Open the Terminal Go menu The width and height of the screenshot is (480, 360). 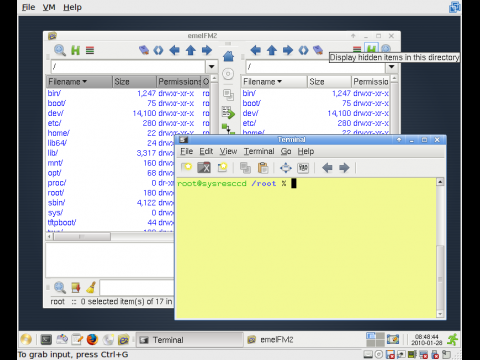286,151
